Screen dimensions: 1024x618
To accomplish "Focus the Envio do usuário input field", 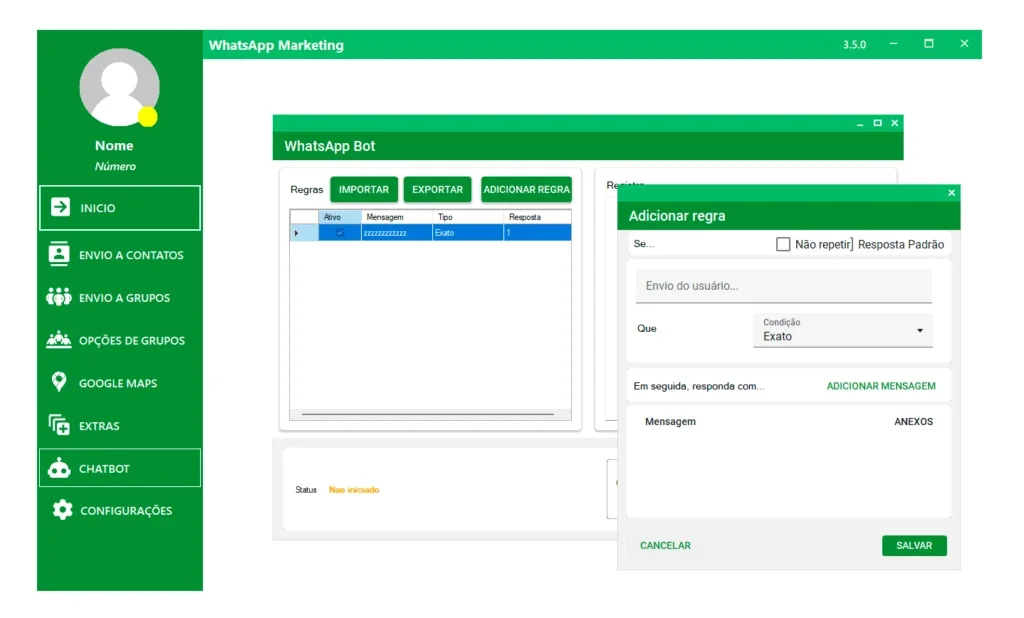I will coord(784,286).
